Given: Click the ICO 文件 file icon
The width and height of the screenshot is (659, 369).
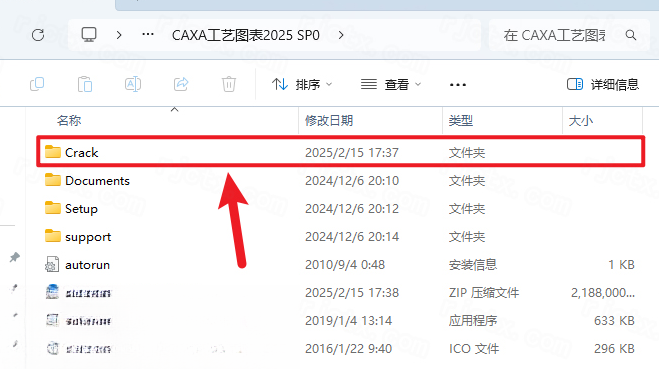Looking at the screenshot, I should 52,348.
